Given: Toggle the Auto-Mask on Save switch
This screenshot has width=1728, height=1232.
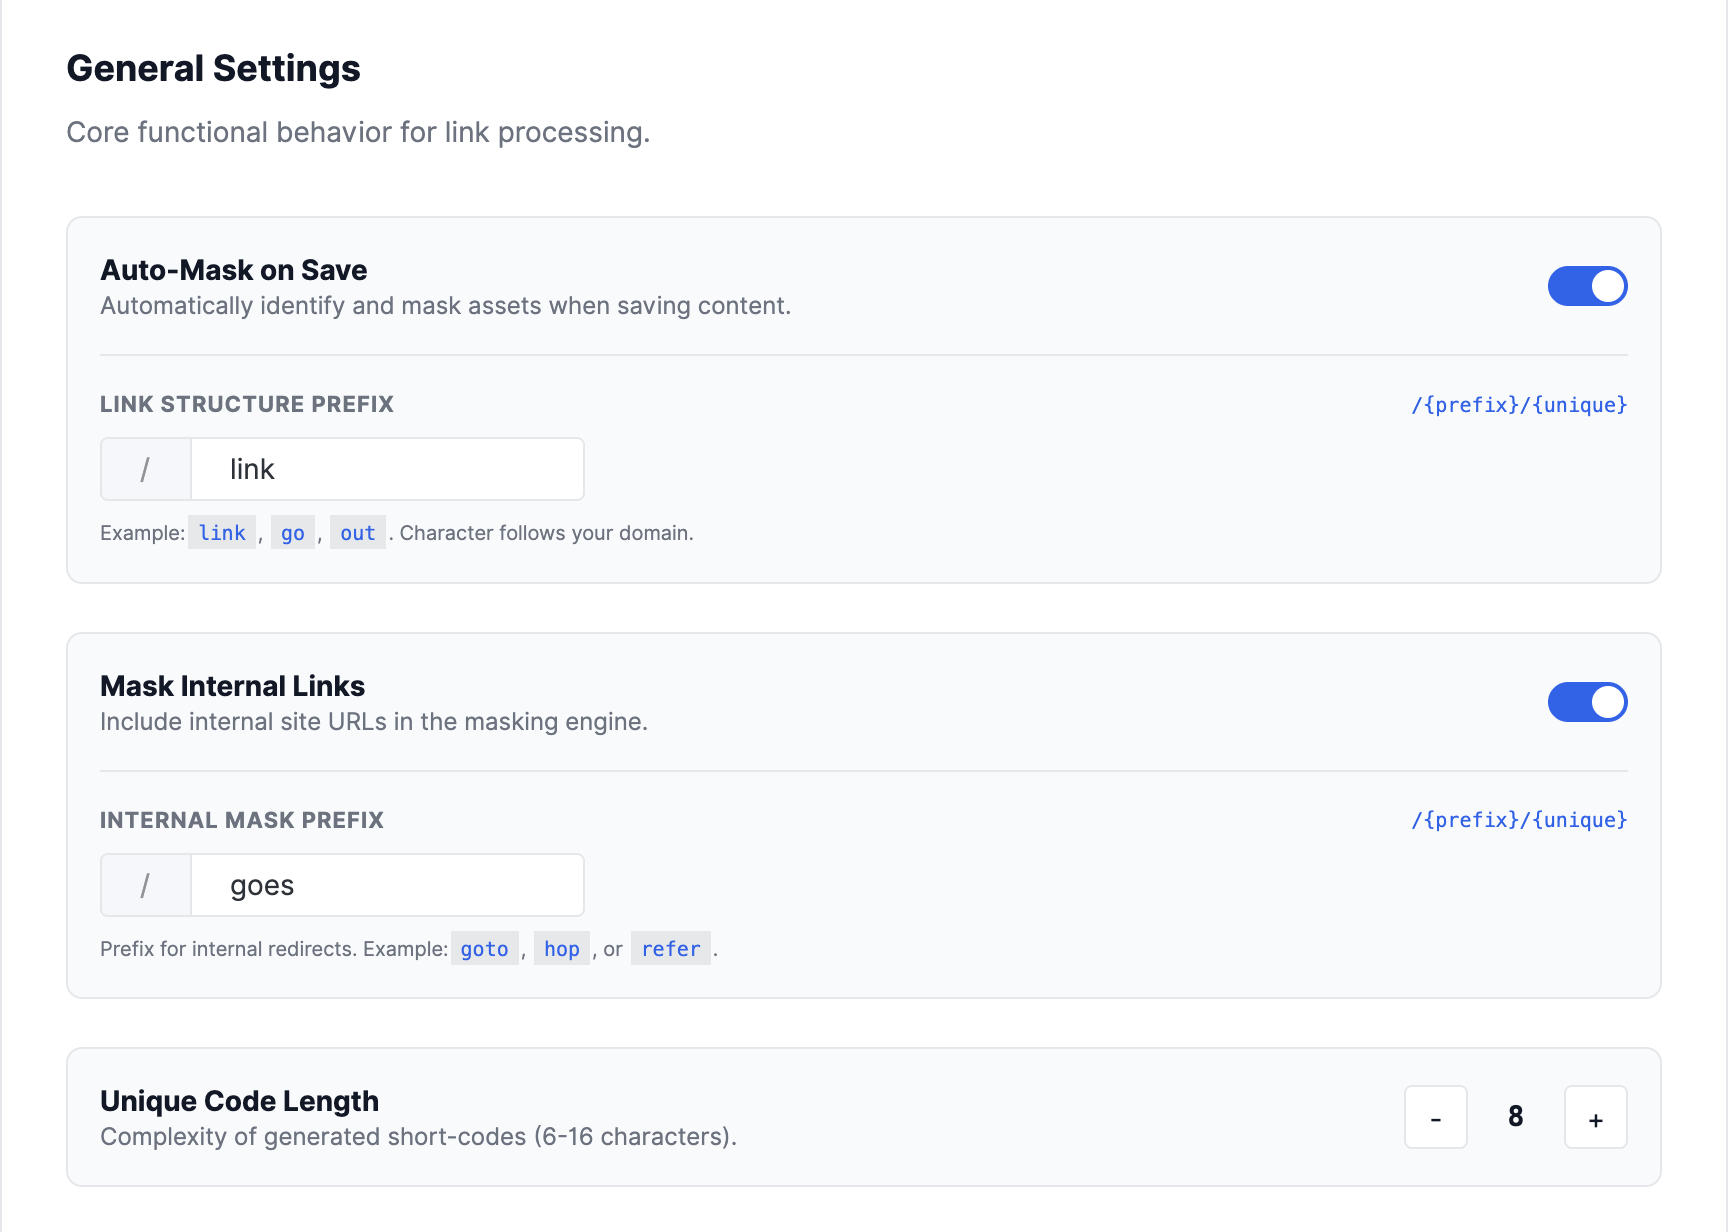Looking at the screenshot, I should coord(1587,286).
